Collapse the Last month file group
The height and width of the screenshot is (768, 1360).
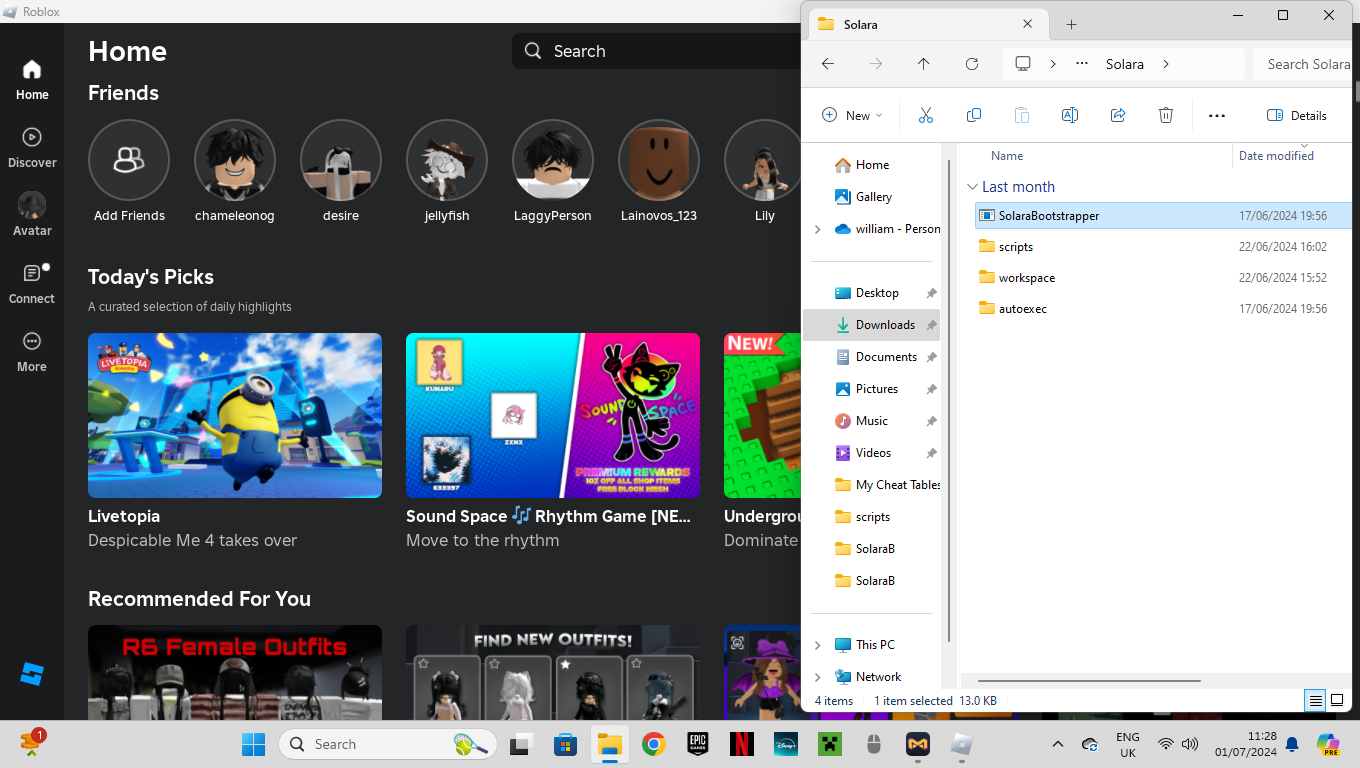click(x=972, y=187)
